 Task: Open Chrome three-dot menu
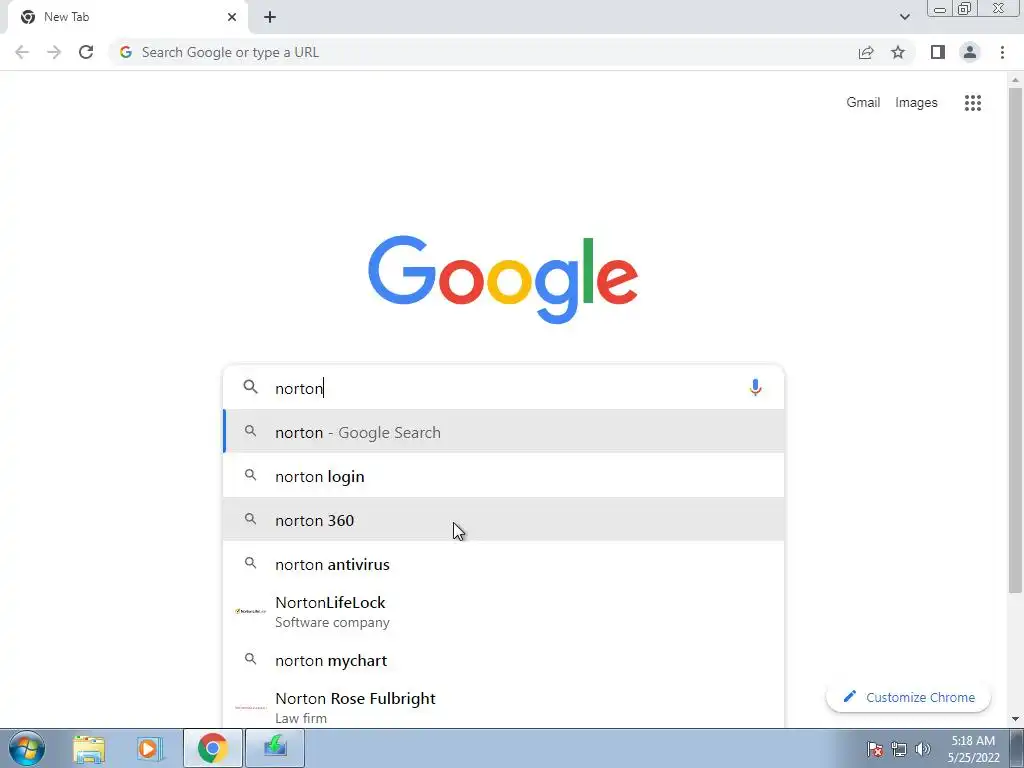(x=1002, y=52)
